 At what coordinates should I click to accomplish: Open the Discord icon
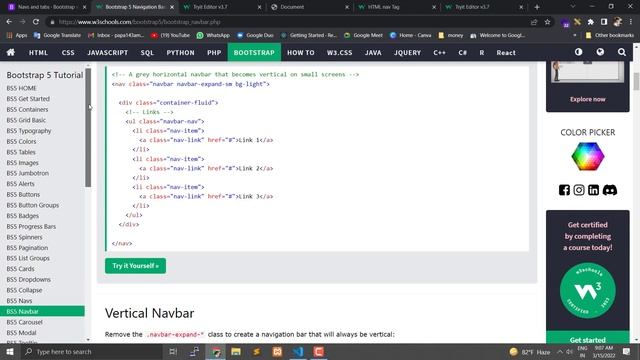(610, 190)
